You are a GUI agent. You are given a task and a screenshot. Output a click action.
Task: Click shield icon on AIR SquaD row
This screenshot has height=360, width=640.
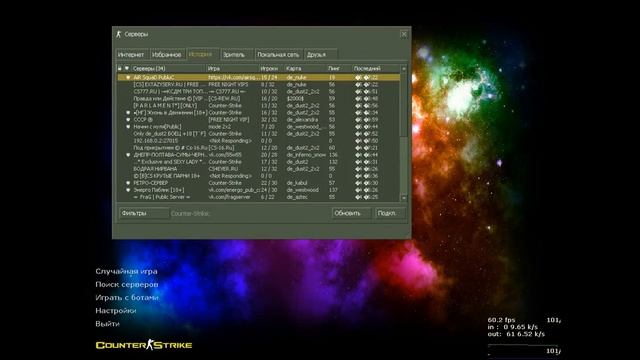tap(128, 78)
